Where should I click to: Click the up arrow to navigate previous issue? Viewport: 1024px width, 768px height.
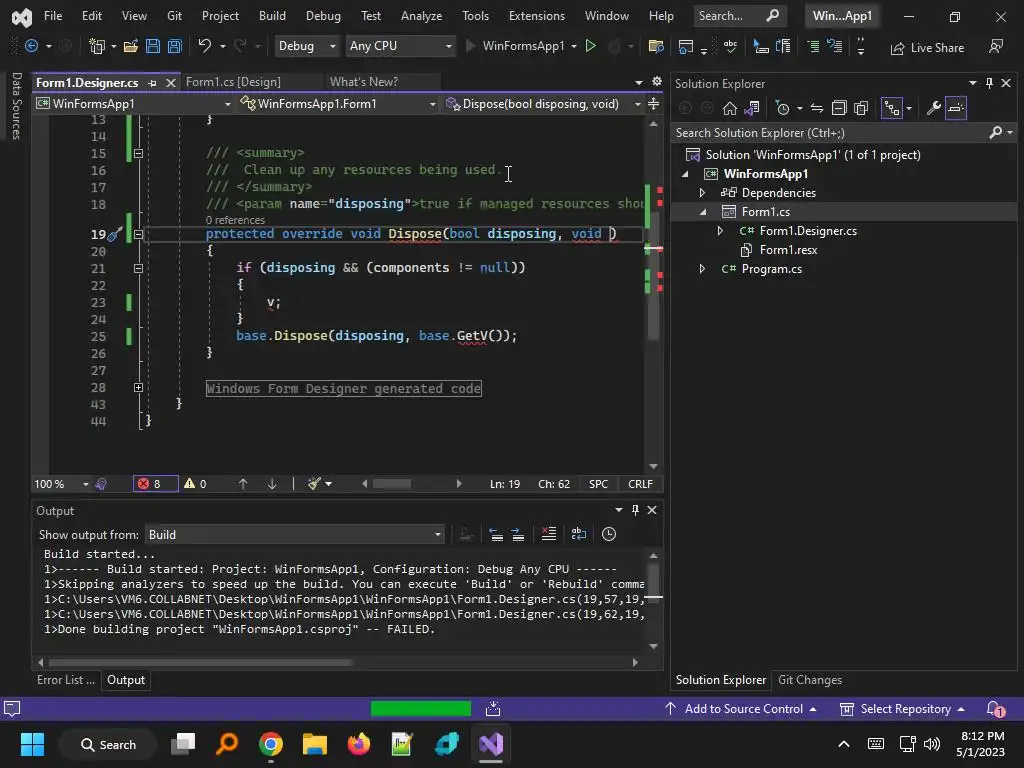(x=243, y=484)
